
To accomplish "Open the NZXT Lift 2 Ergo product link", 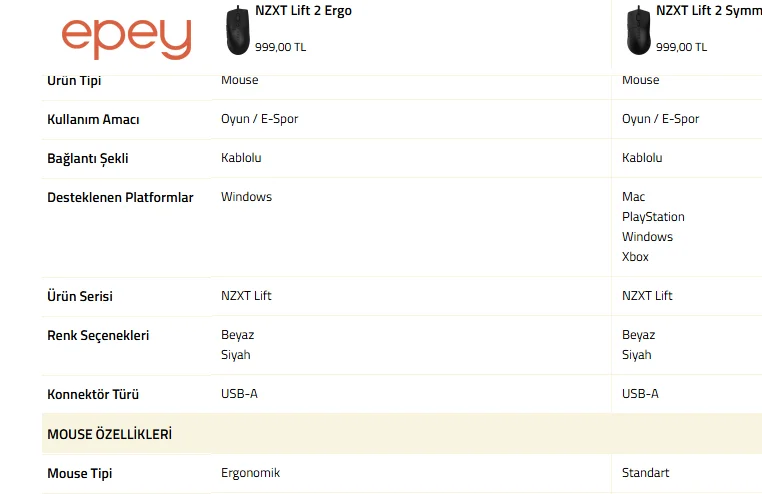I will tap(303, 11).
